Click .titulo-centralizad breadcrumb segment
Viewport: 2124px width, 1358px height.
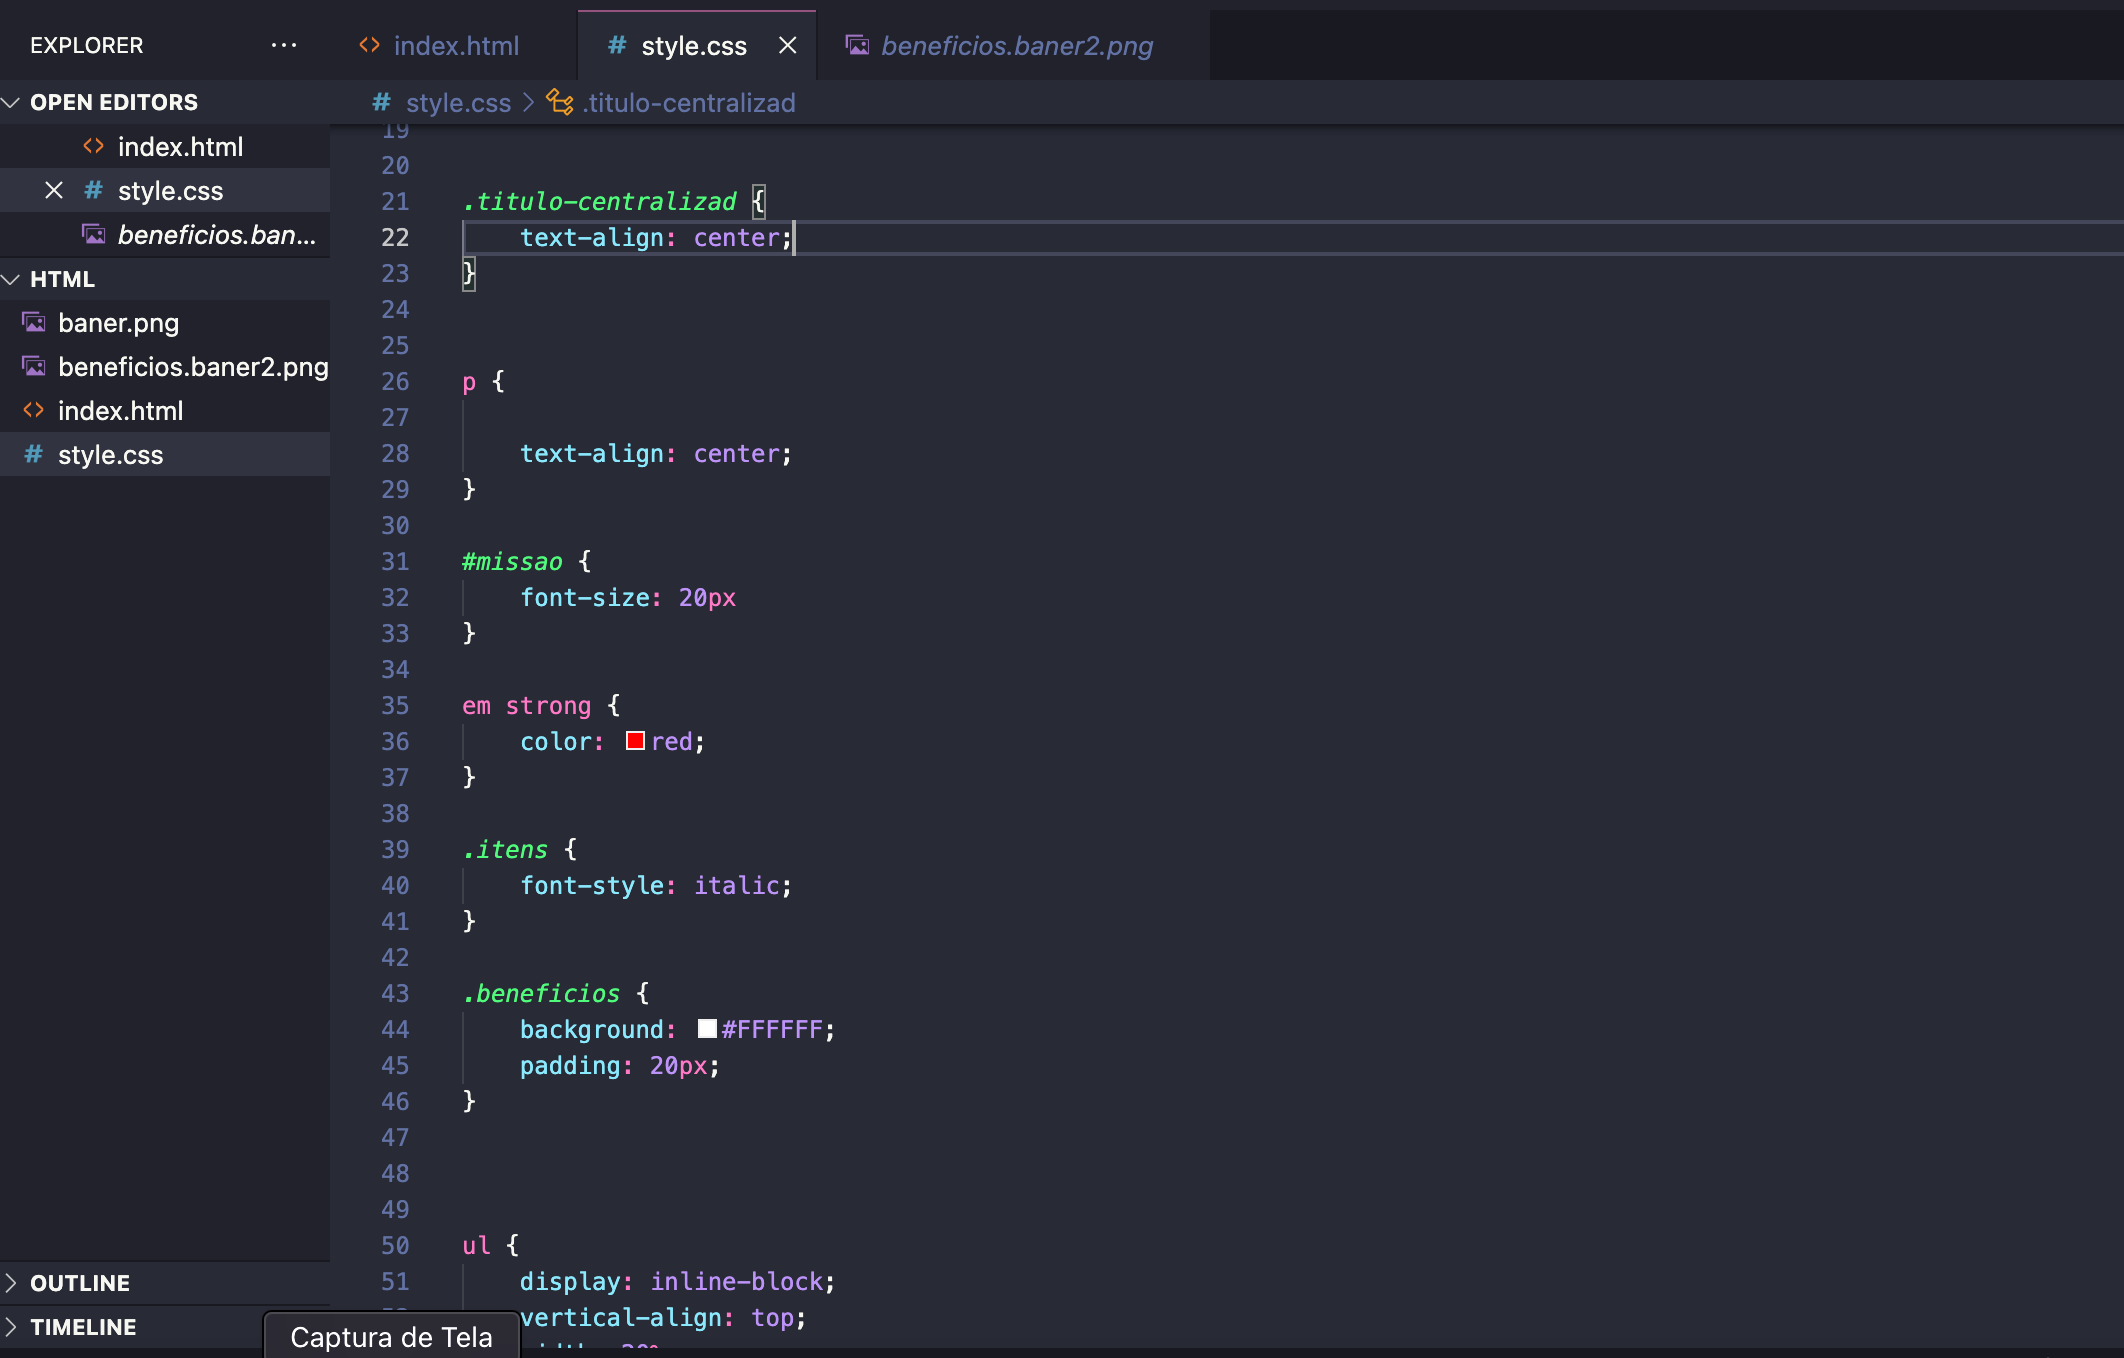tap(689, 102)
